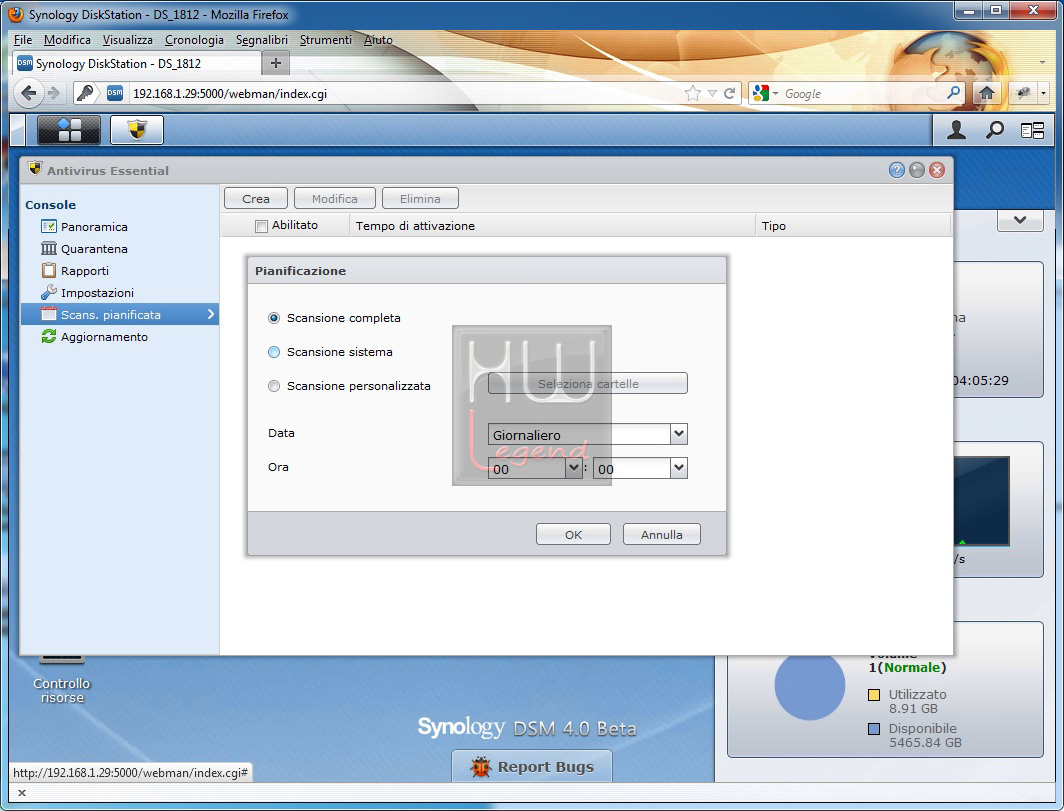The height and width of the screenshot is (811, 1064).
Task: Select Scansione personalizzata radio button
Action: 274,385
